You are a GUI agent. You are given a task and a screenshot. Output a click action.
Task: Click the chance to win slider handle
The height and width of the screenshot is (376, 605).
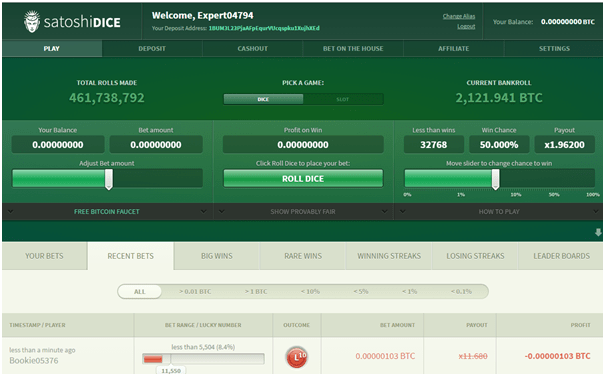[495, 179]
